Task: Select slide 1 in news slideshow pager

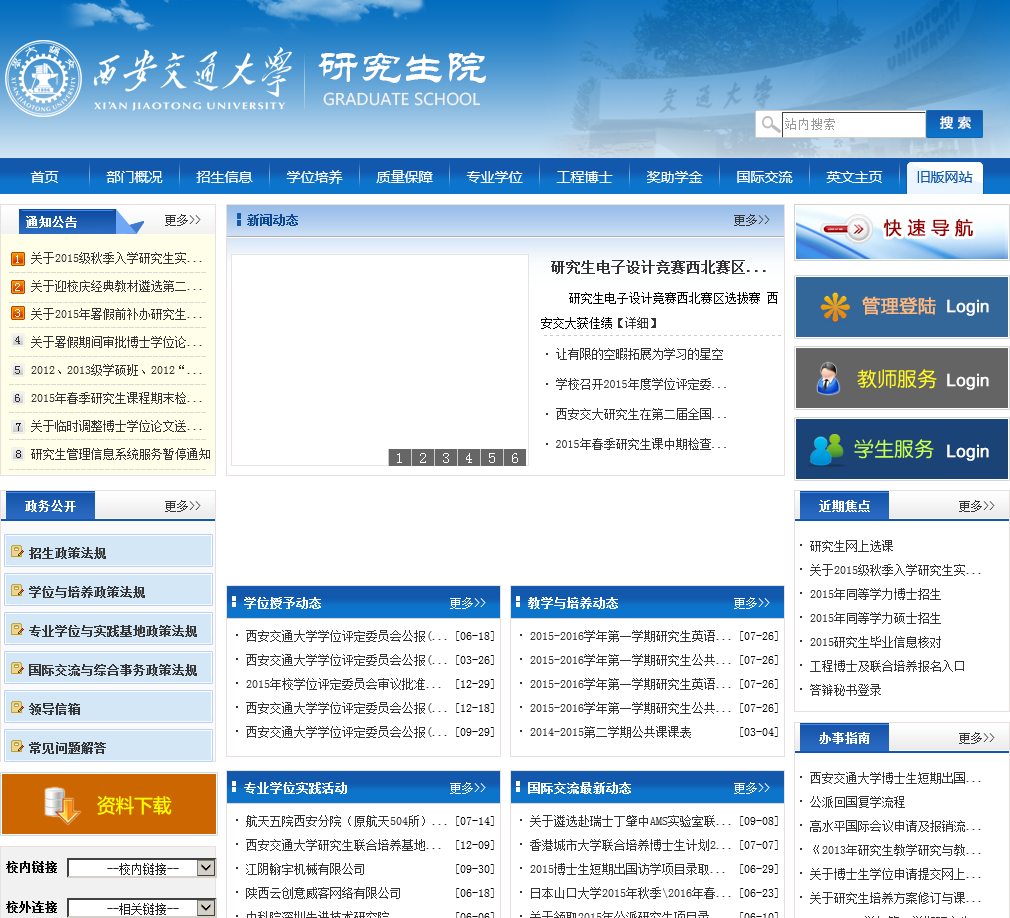Action: point(399,457)
